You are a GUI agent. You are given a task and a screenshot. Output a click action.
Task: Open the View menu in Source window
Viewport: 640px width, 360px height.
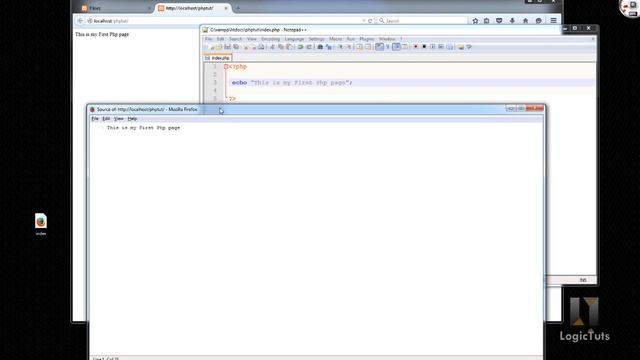click(119, 119)
